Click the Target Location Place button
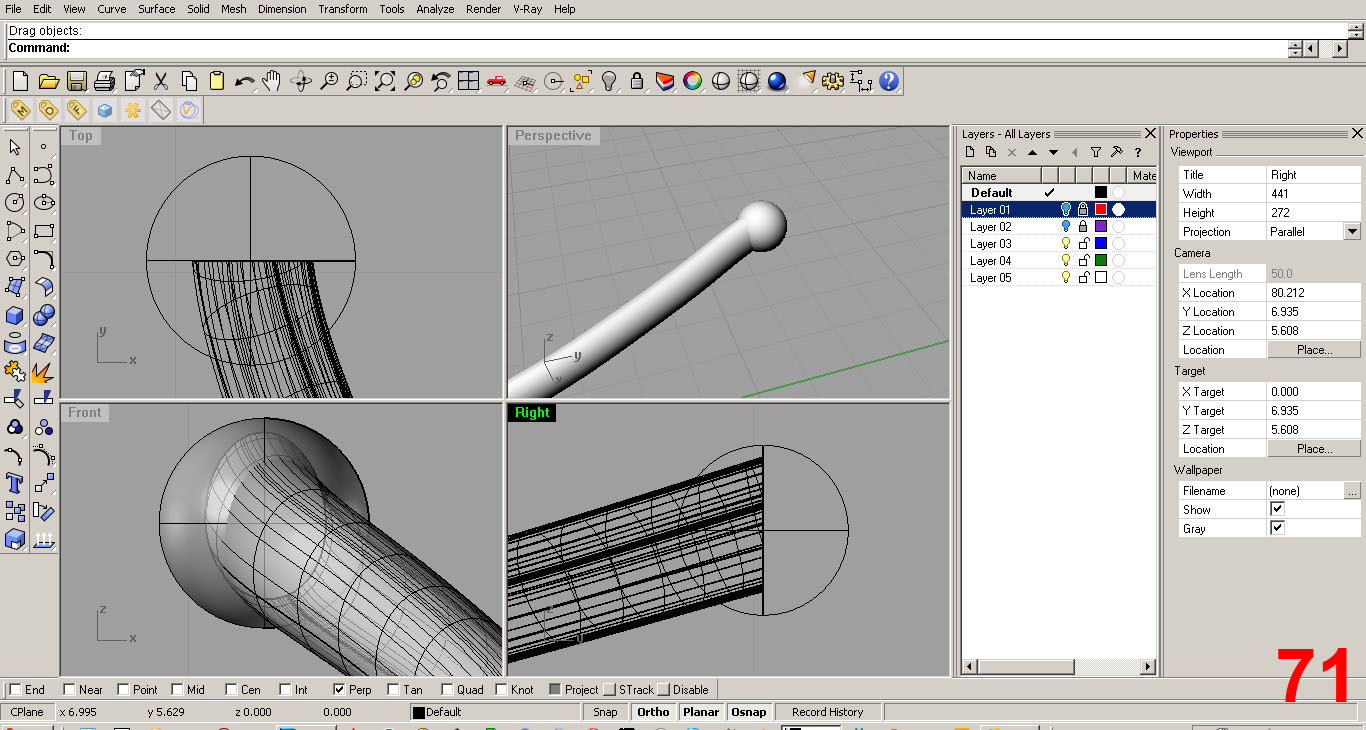This screenshot has width=1366, height=730. click(1314, 449)
